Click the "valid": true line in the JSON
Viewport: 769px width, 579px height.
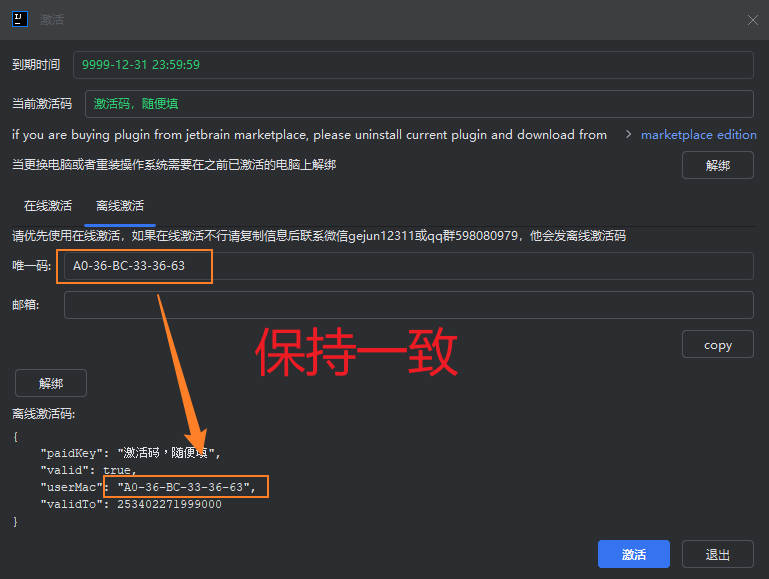[88, 470]
